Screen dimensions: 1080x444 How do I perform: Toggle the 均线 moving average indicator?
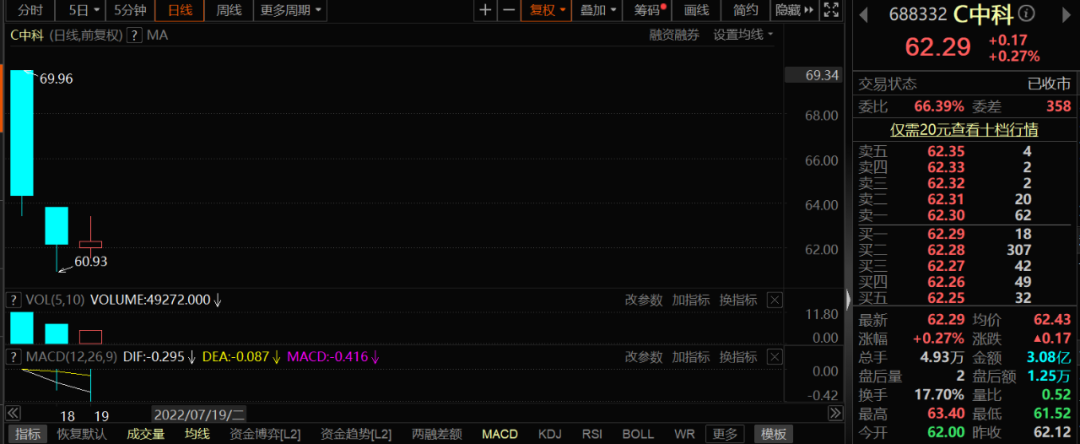(x=197, y=434)
